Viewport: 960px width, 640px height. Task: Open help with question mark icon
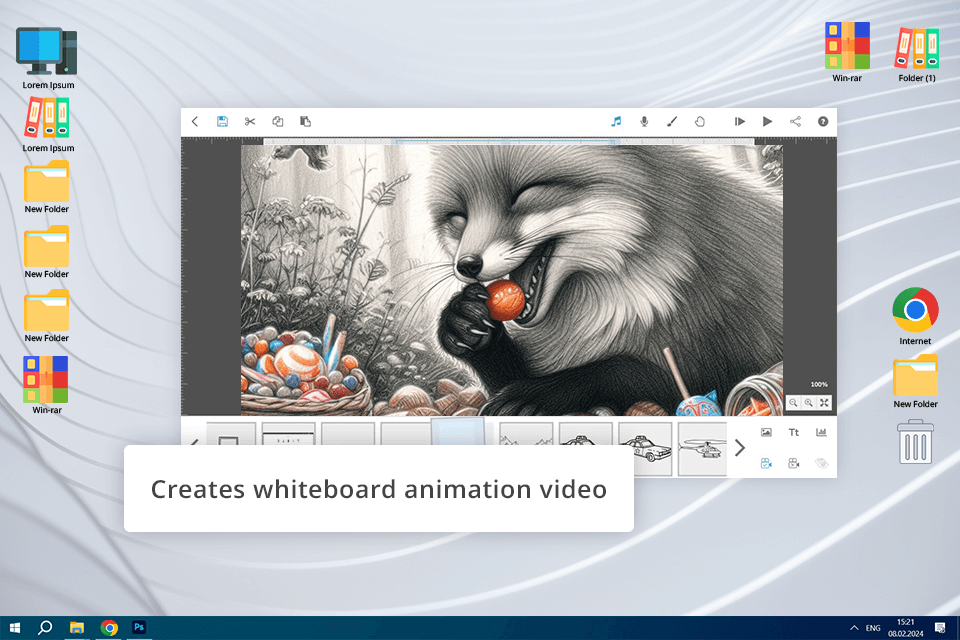click(823, 121)
